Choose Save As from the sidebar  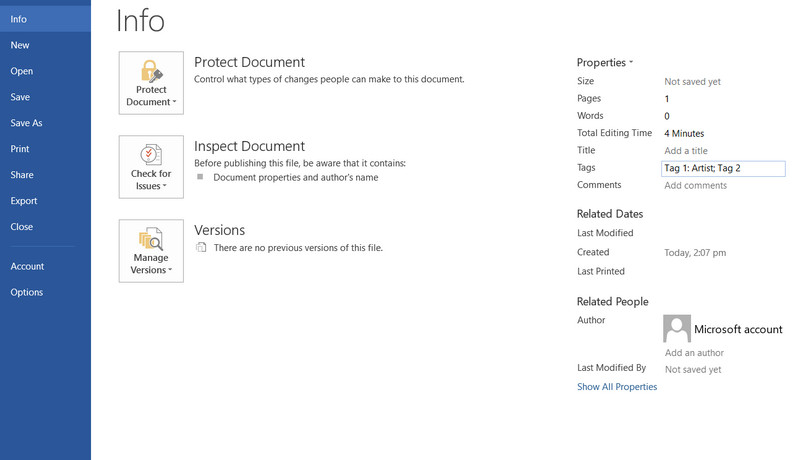click(x=45, y=123)
